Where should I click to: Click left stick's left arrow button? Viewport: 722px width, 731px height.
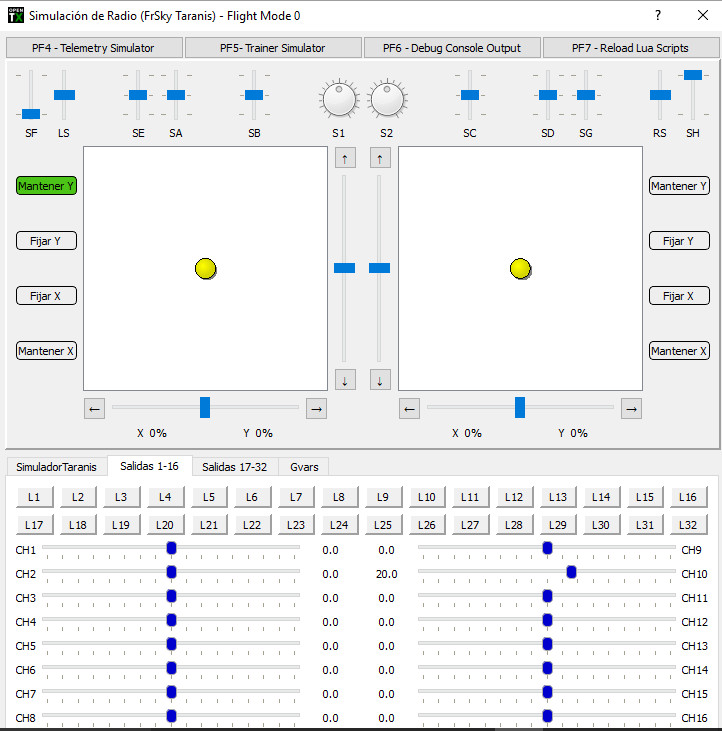point(94,408)
